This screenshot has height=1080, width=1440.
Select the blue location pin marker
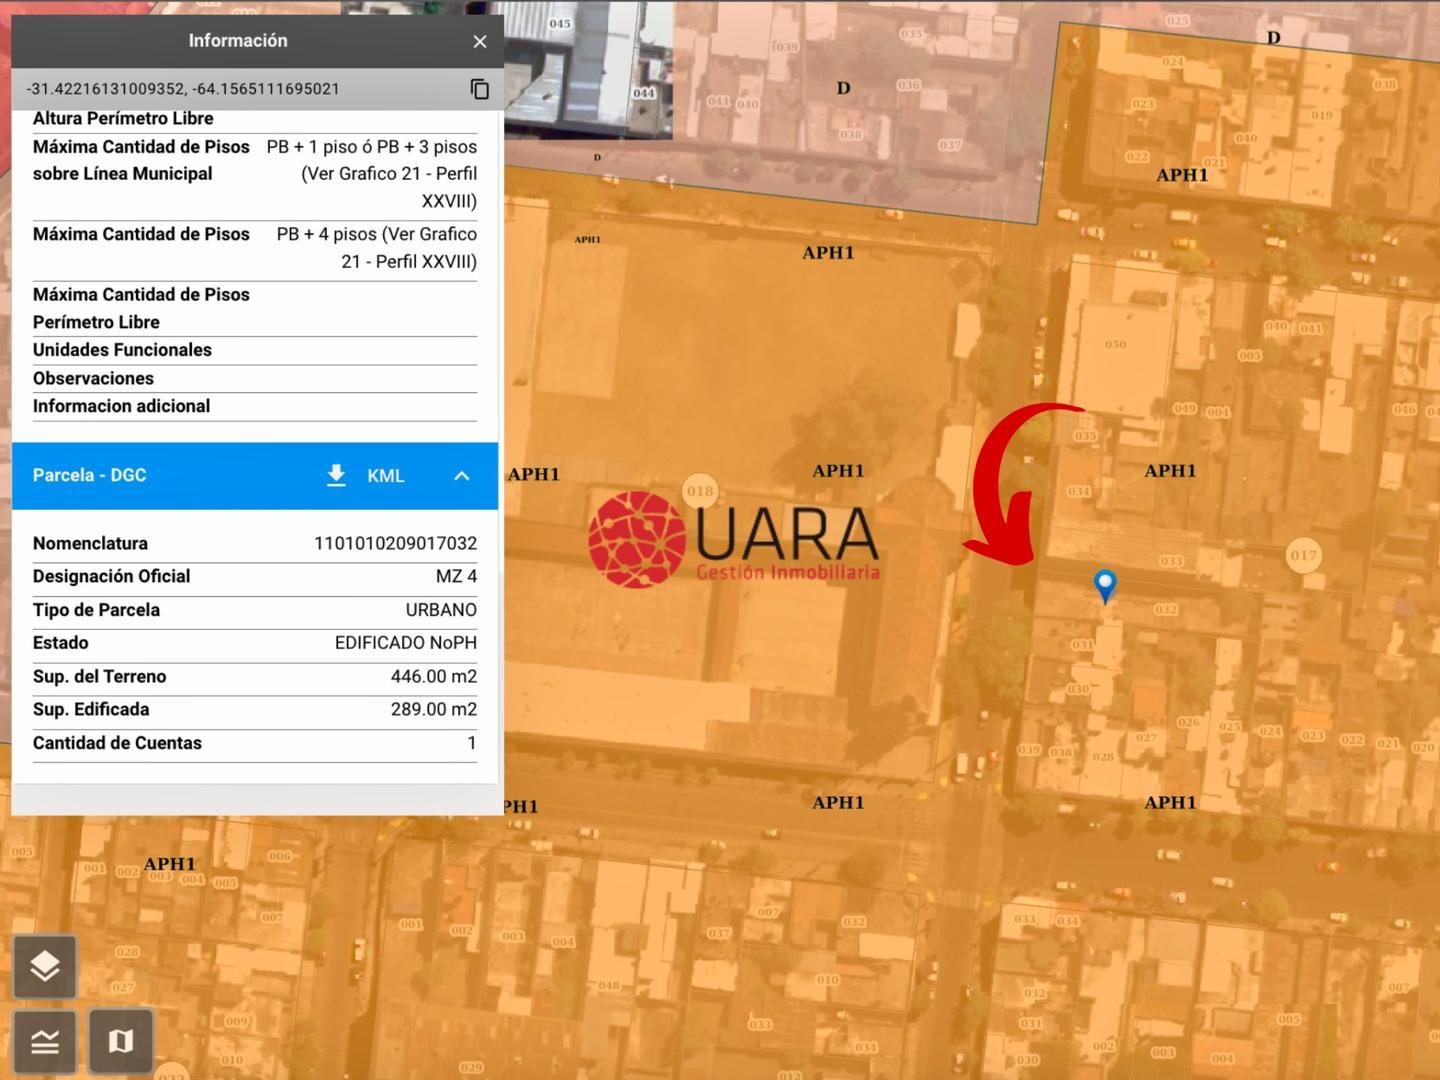[x=1104, y=584]
